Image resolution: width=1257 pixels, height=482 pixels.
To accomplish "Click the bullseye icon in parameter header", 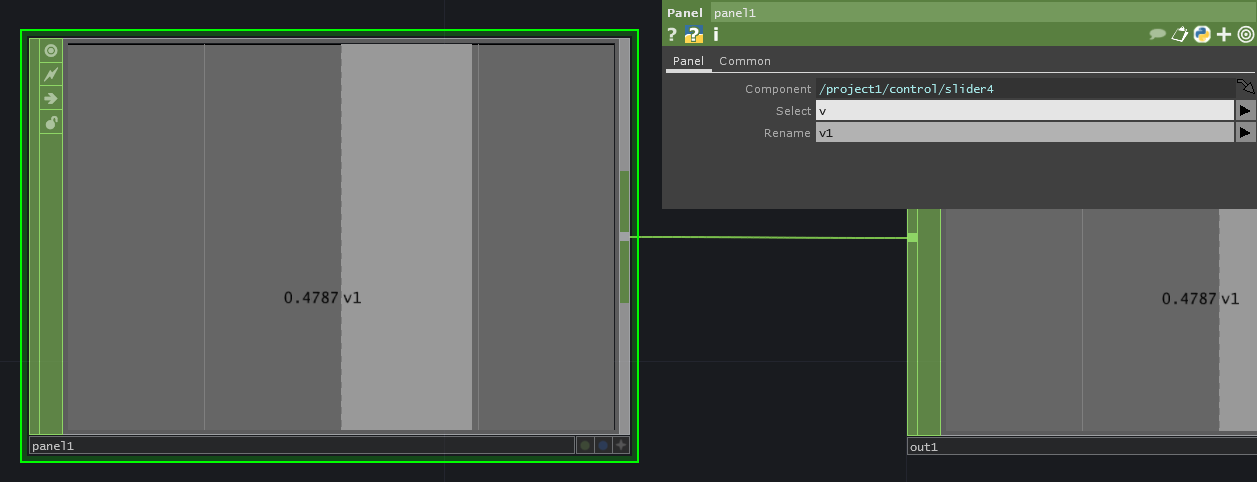I will click(1245, 35).
